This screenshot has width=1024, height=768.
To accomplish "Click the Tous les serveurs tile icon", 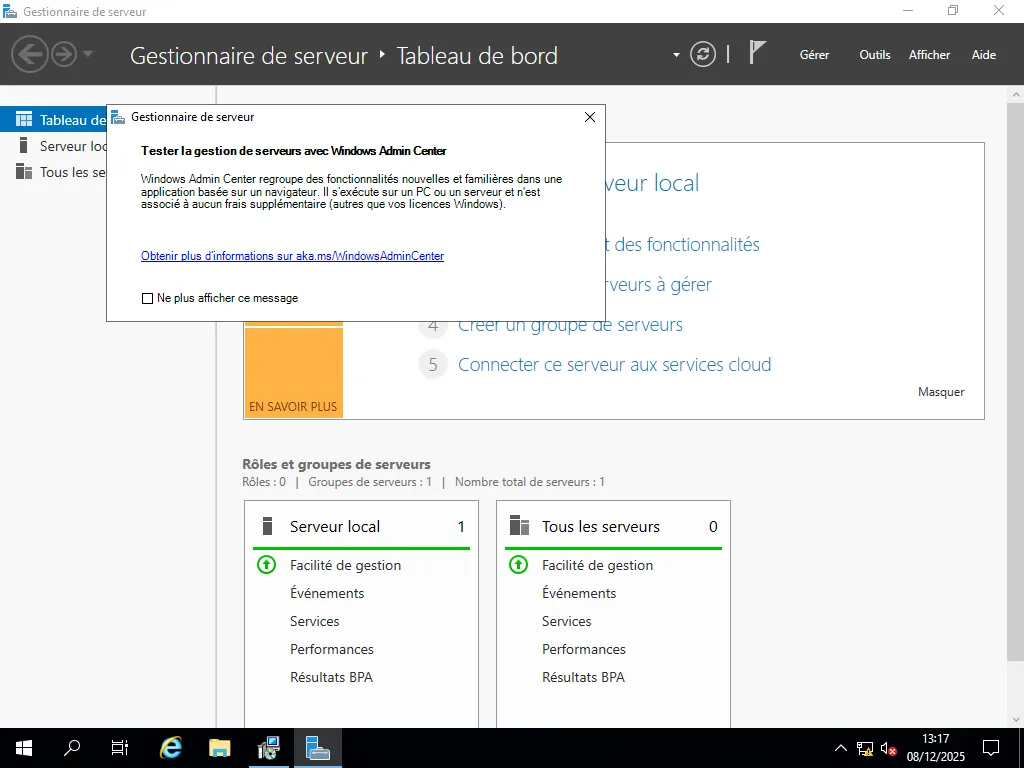I will click(519, 526).
